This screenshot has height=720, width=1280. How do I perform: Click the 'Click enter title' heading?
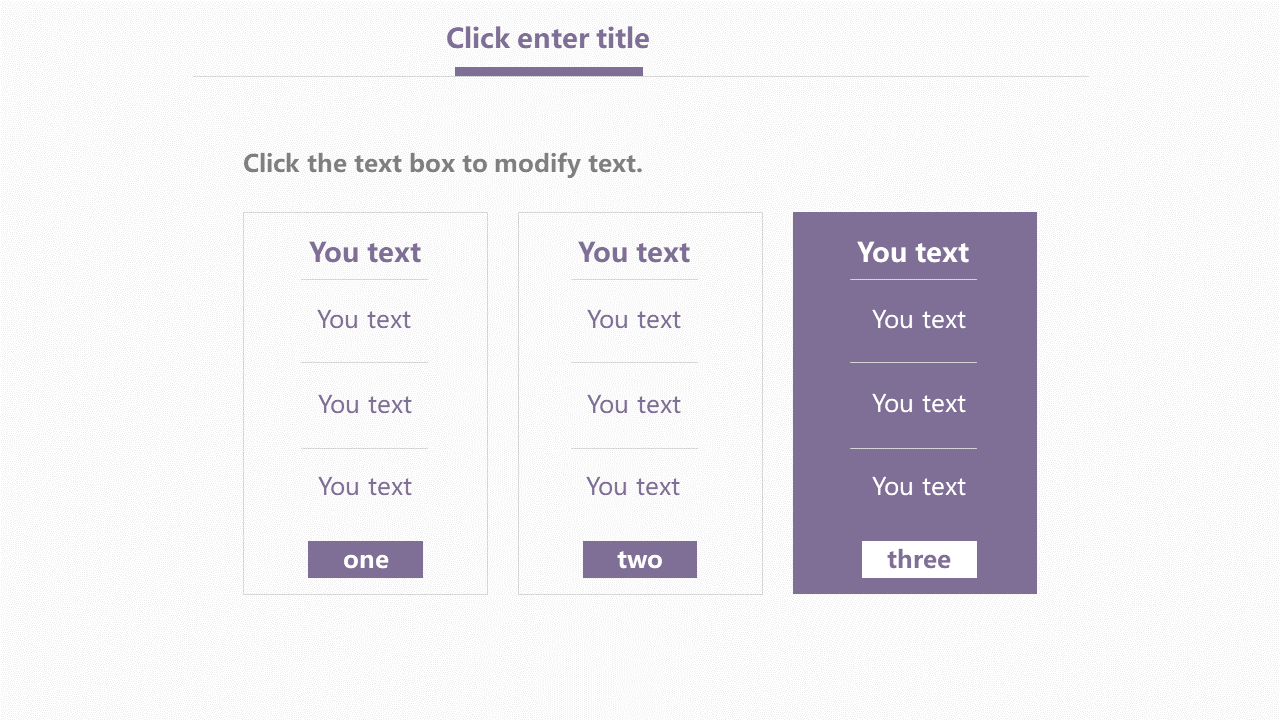tap(547, 38)
